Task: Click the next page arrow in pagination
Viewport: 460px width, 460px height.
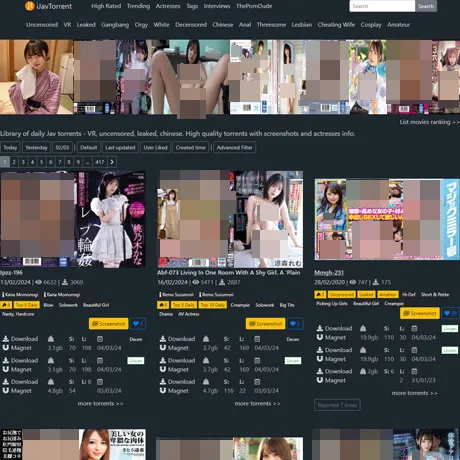Action: point(112,162)
